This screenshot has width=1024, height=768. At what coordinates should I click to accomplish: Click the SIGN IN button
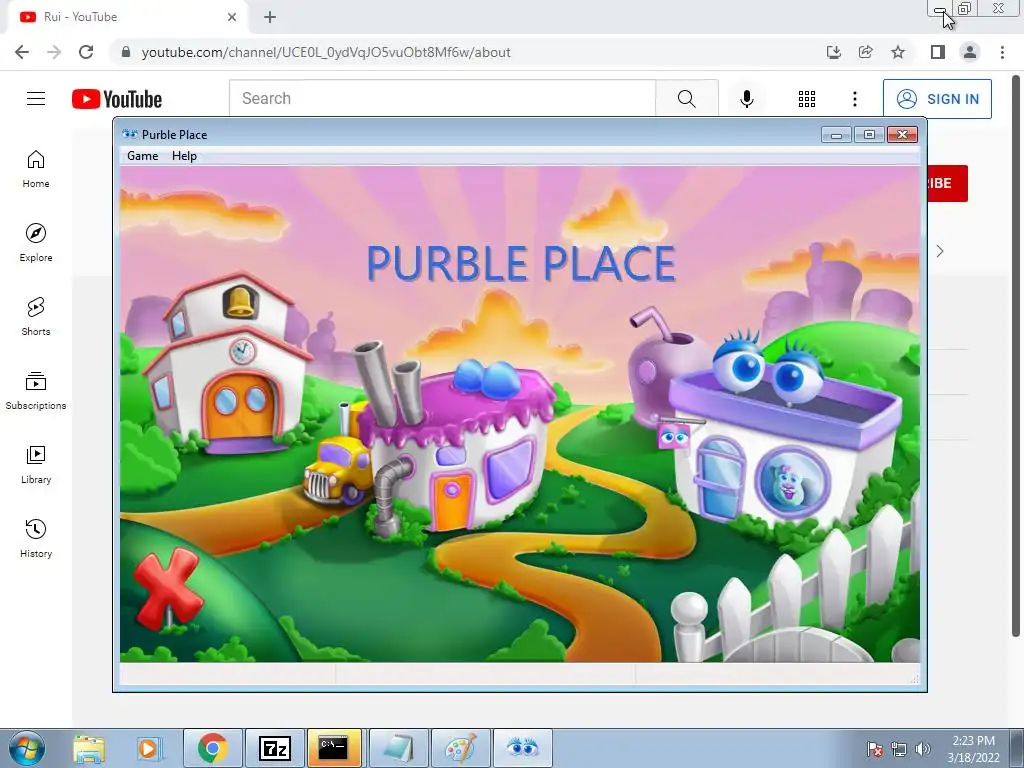click(937, 99)
